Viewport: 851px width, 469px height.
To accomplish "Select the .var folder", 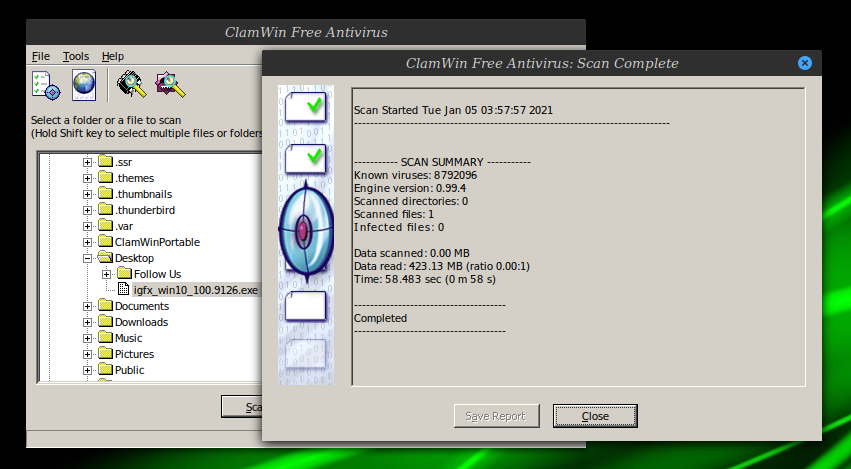I will point(124,226).
